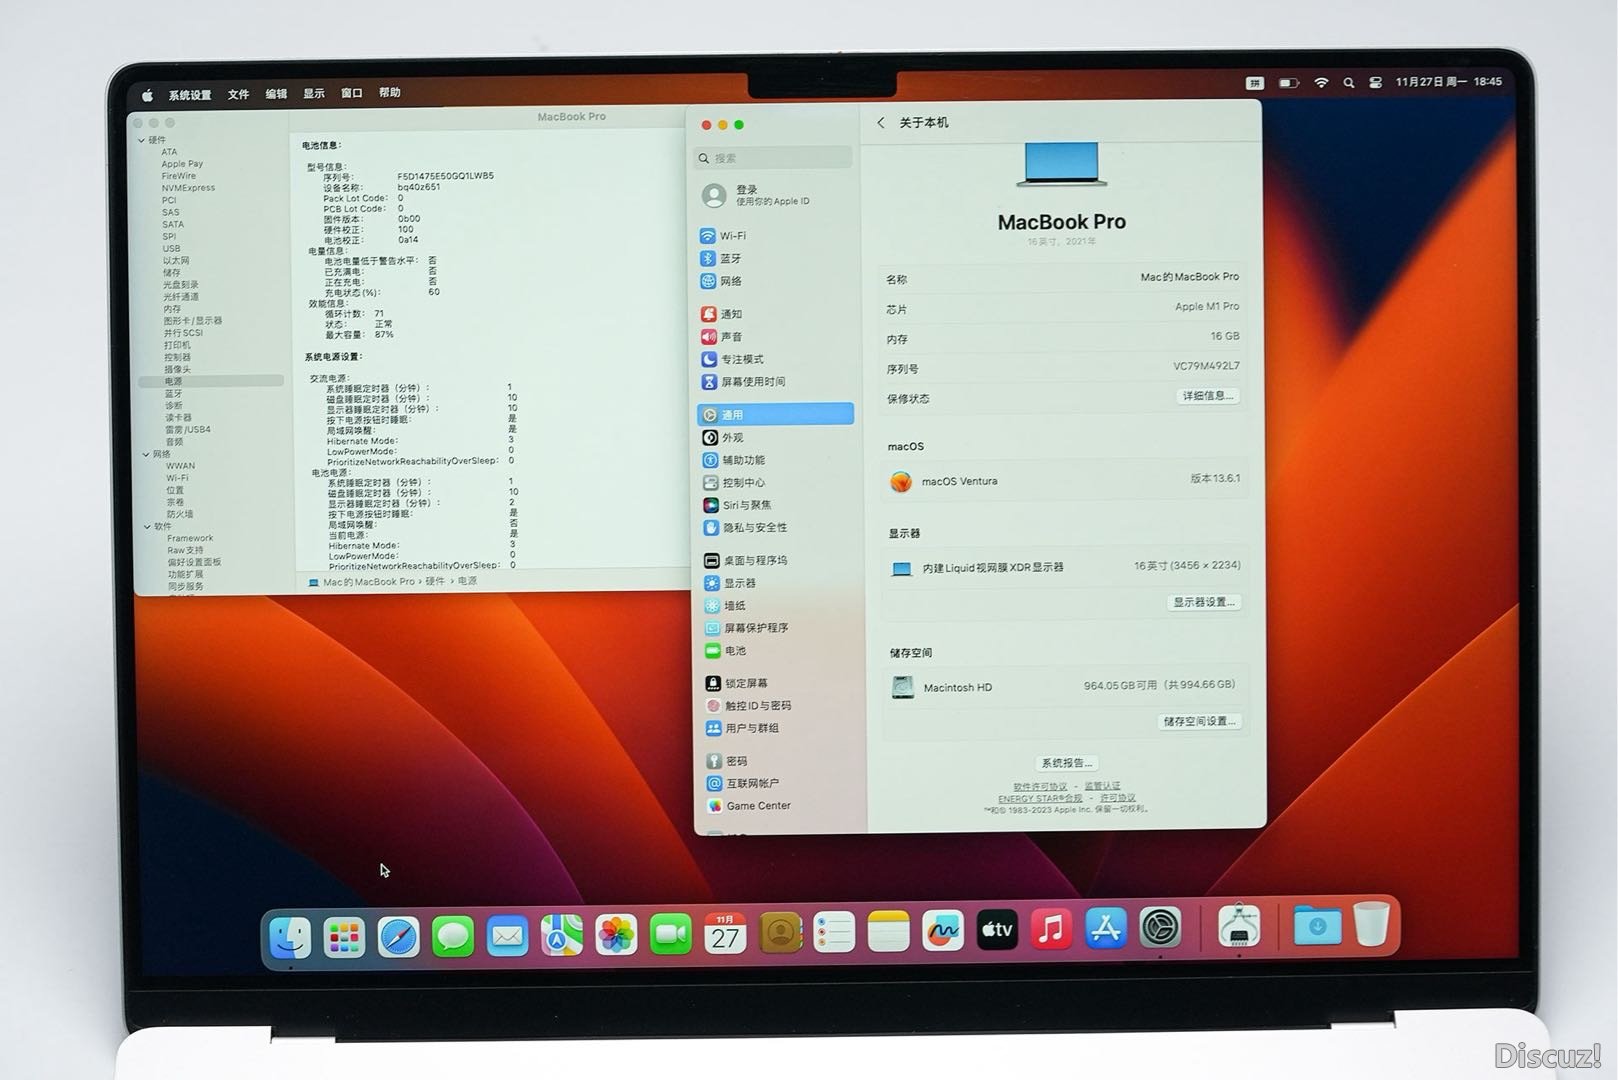Open 监管认证 link
1618x1080 pixels.
(x=1102, y=786)
